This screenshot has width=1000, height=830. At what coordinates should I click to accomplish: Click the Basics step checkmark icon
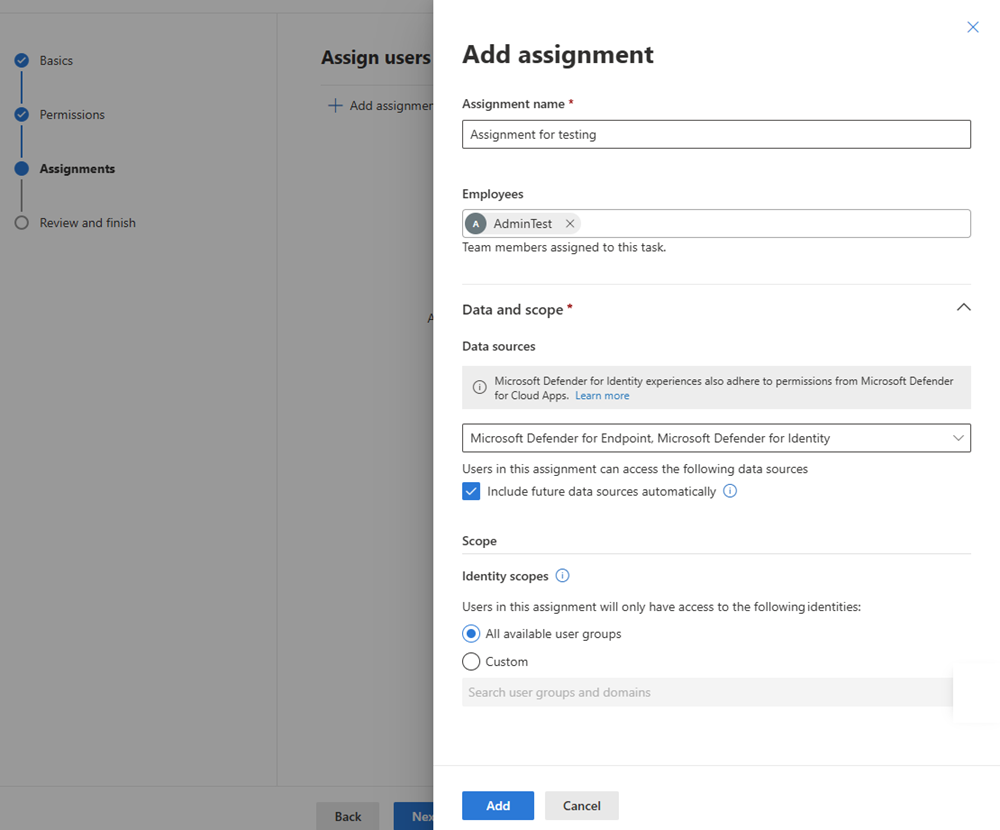coord(22,61)
